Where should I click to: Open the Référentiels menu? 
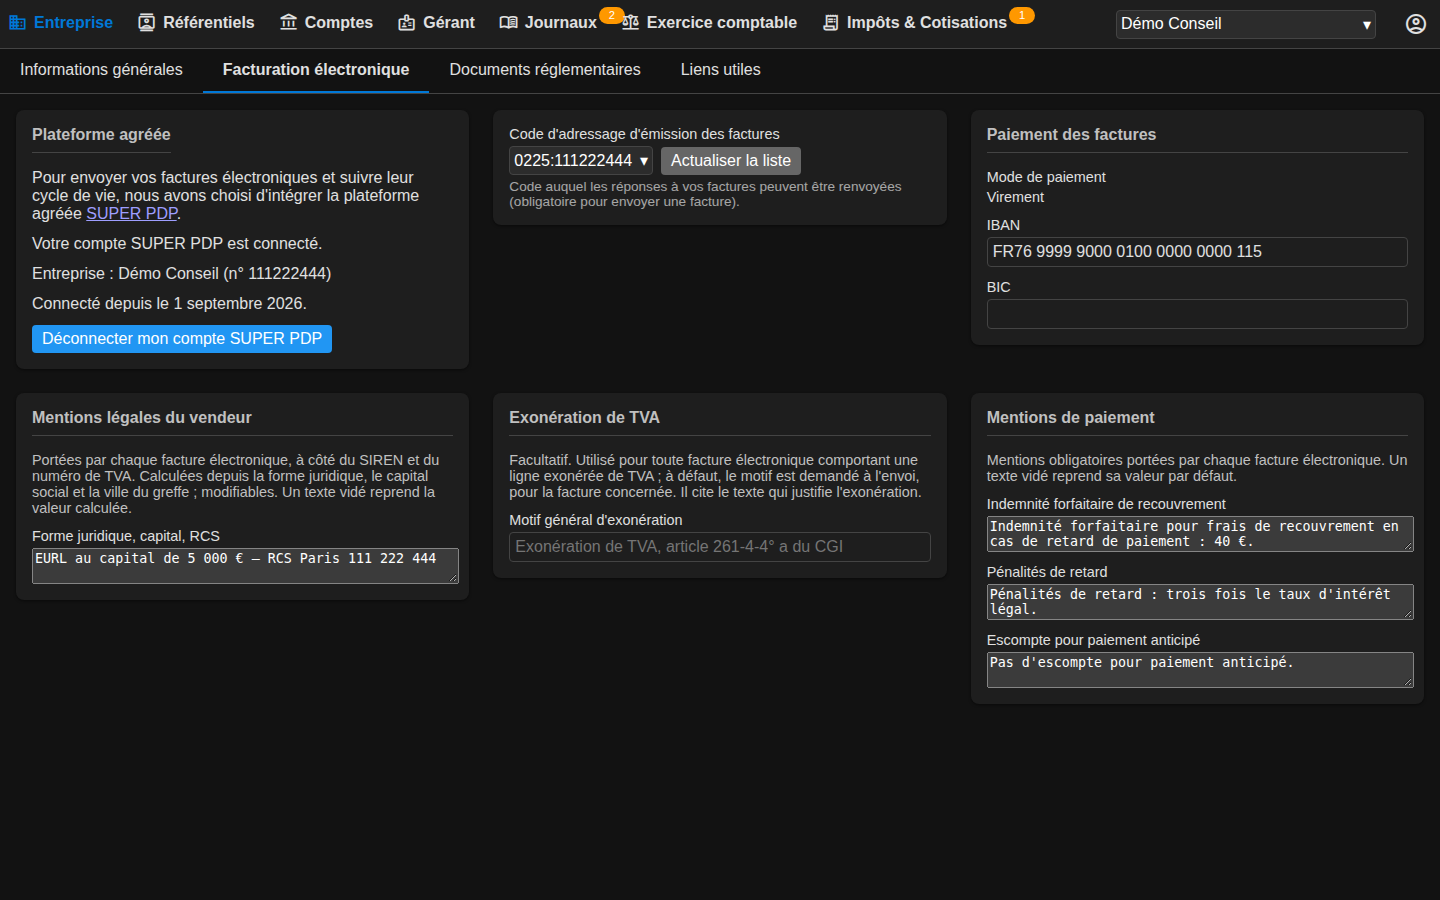196,22
